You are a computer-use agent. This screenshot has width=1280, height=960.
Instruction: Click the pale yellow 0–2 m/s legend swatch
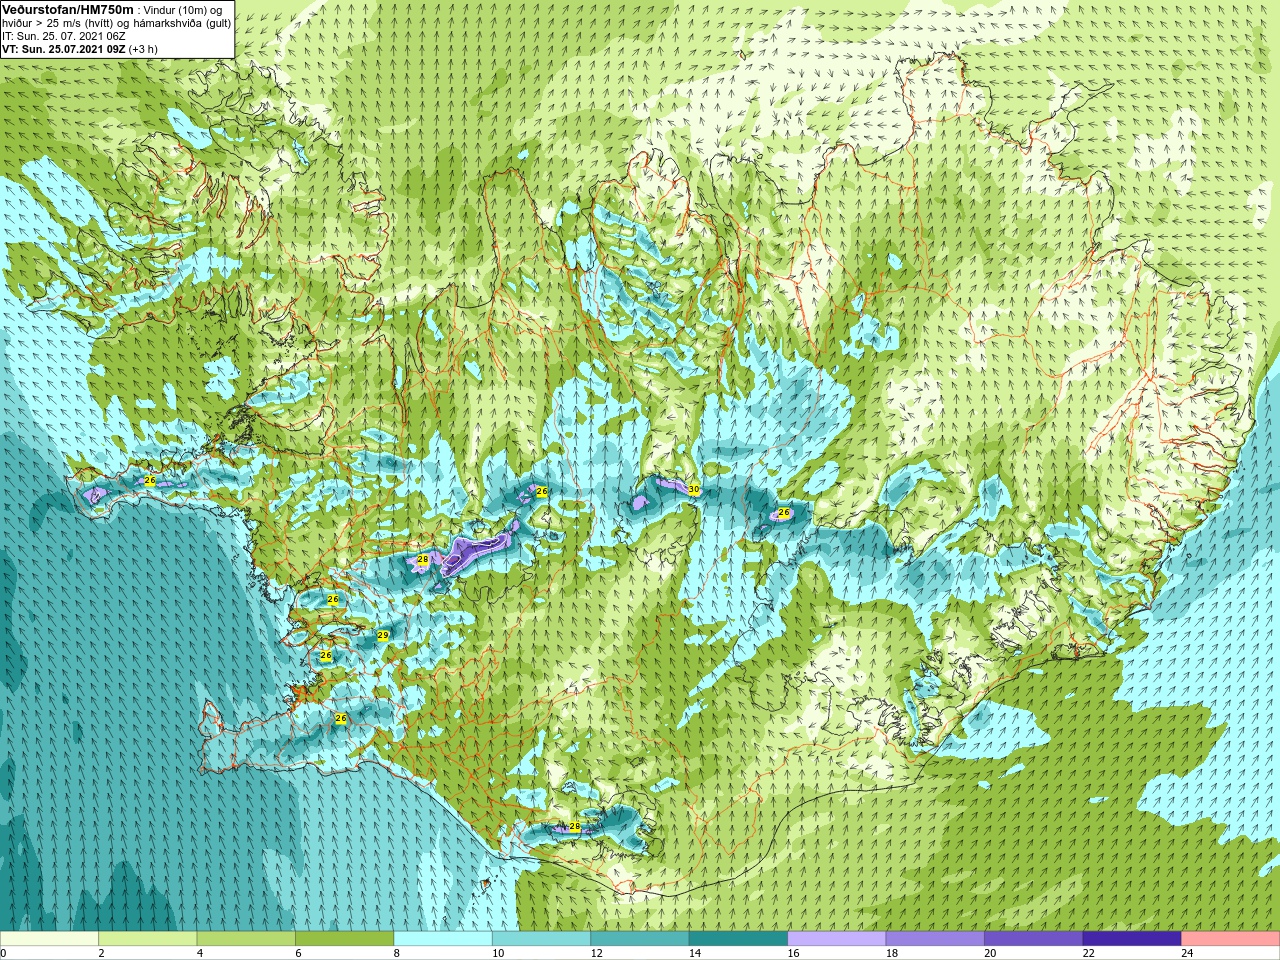[x=50, y=939]
